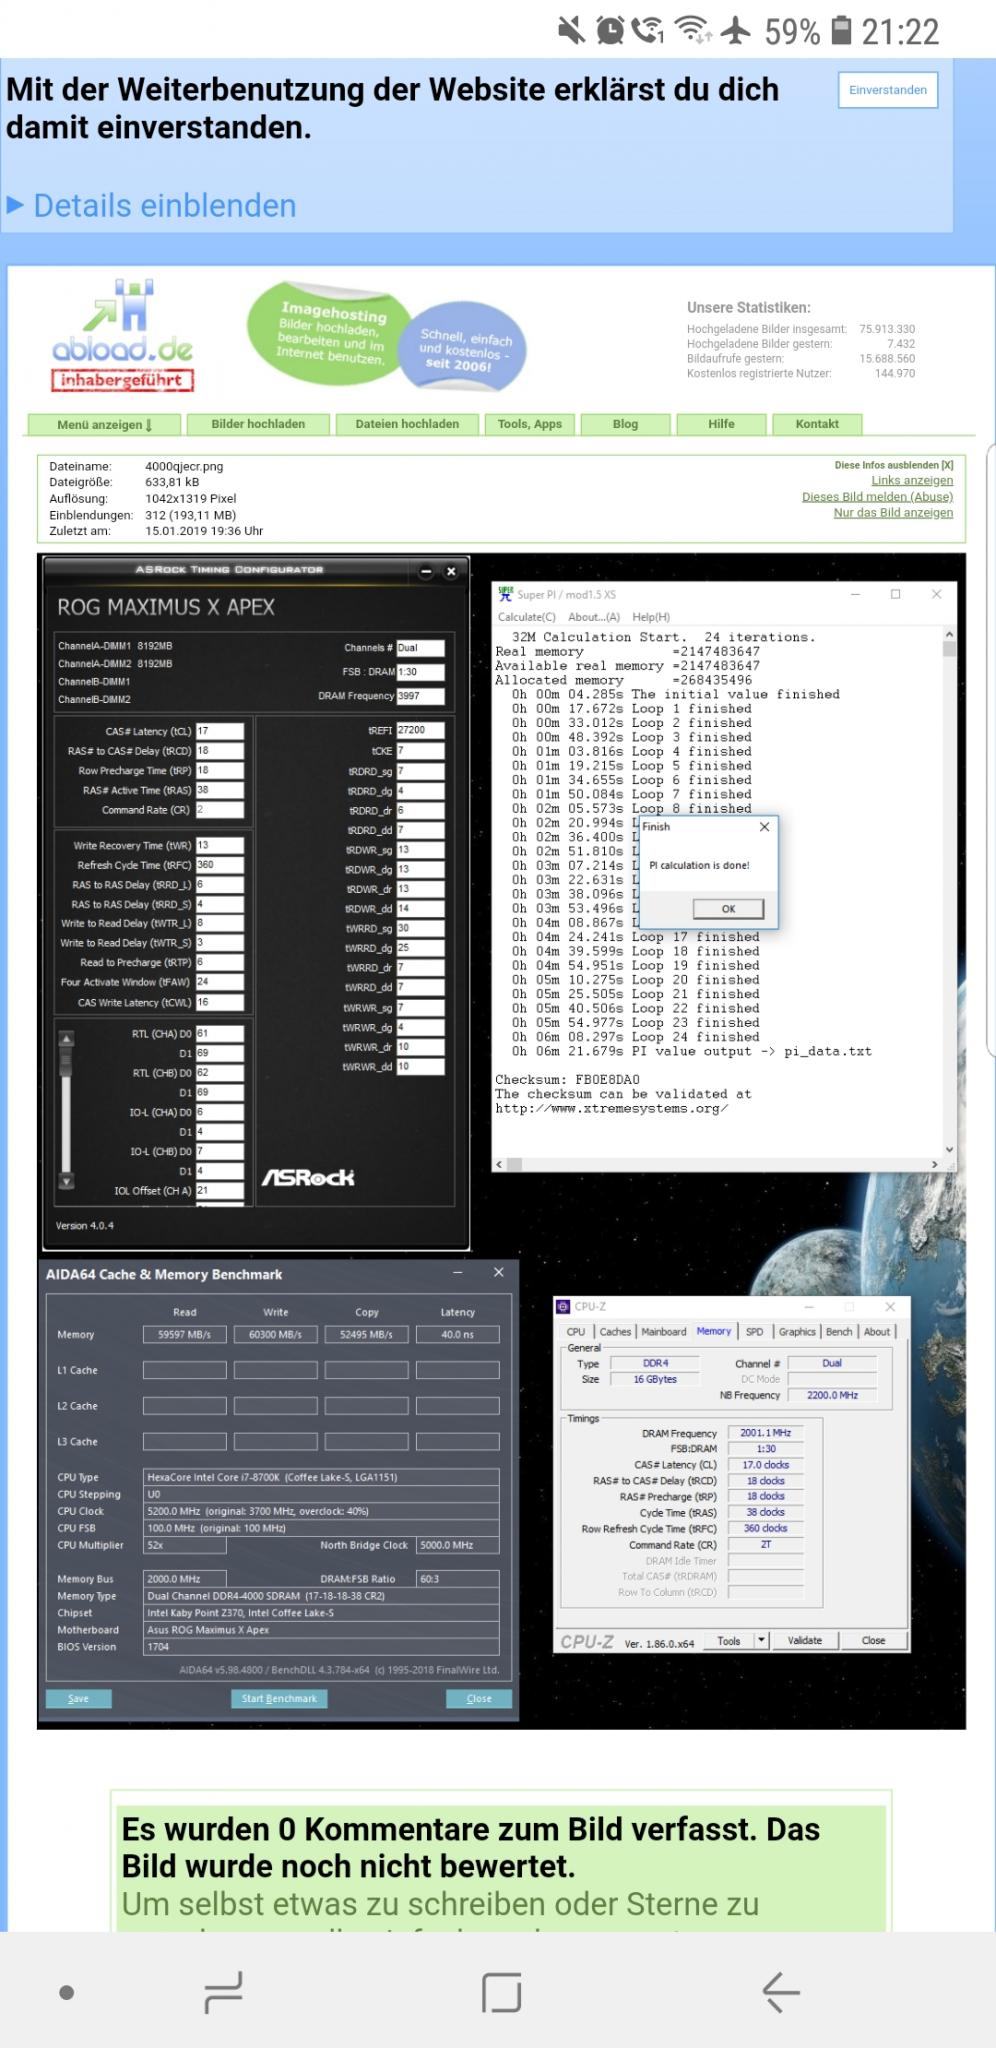Open the Blog tab
996x2048 pixels.
[x=625, y=424]
